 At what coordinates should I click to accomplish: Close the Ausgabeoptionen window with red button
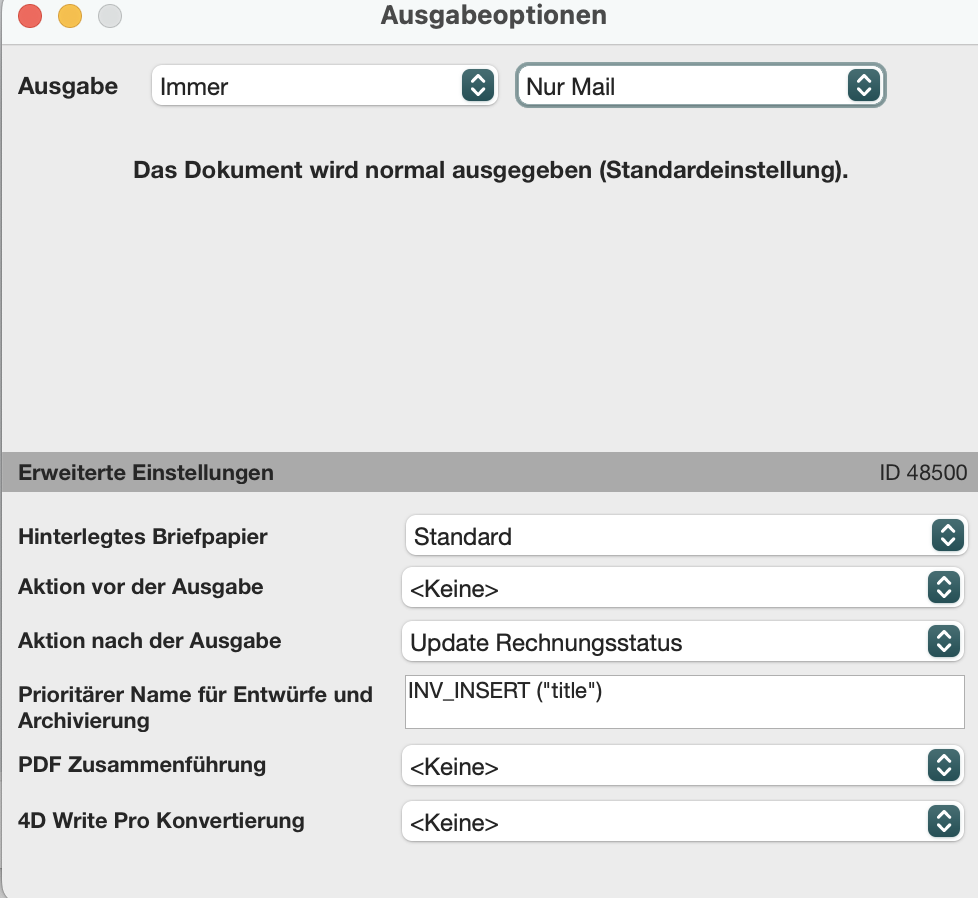30,16
